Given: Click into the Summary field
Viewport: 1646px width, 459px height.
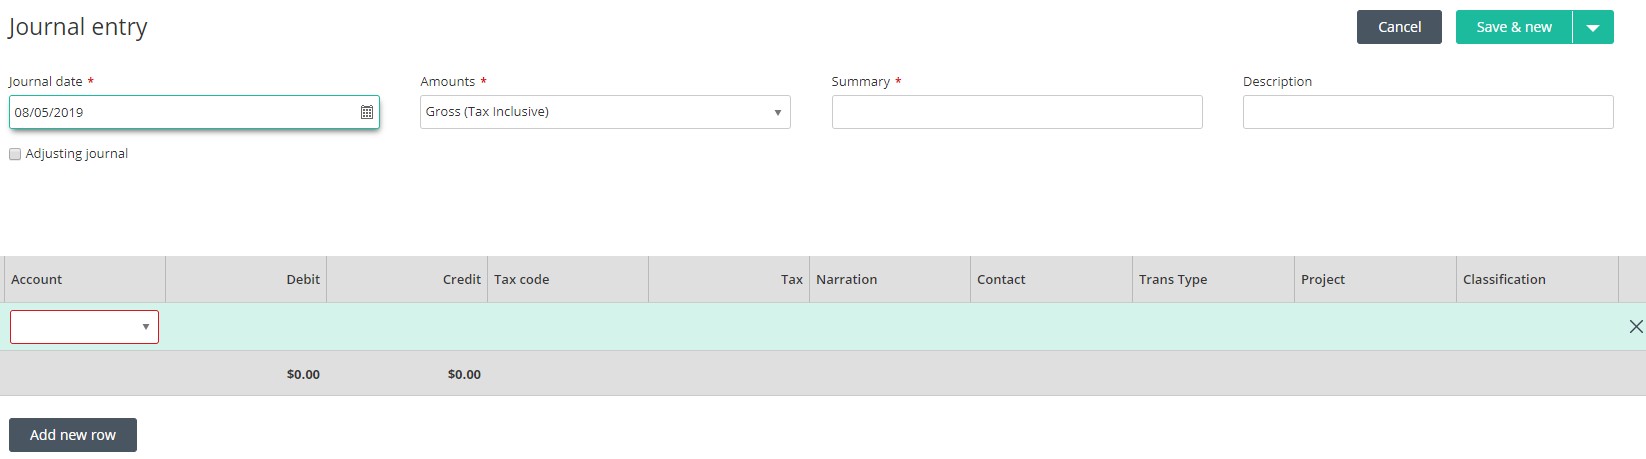Looking at the screenshot, I should pyautogui.click(x=1016, y=112).
